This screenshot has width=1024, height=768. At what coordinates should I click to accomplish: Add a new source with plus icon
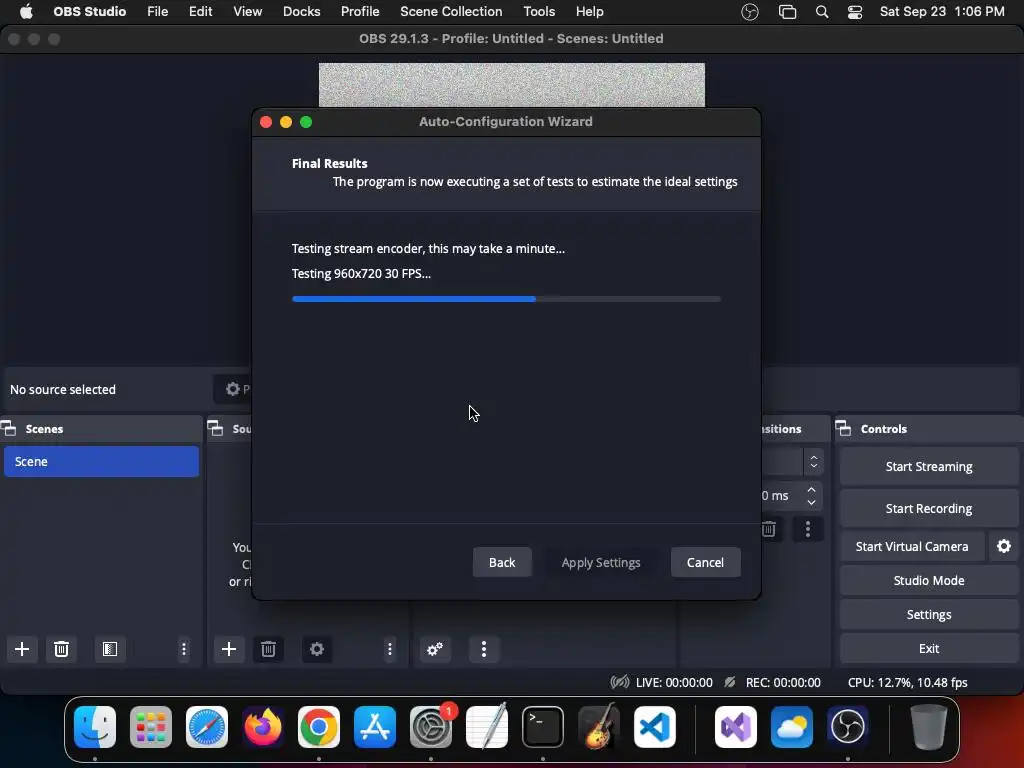229,648
